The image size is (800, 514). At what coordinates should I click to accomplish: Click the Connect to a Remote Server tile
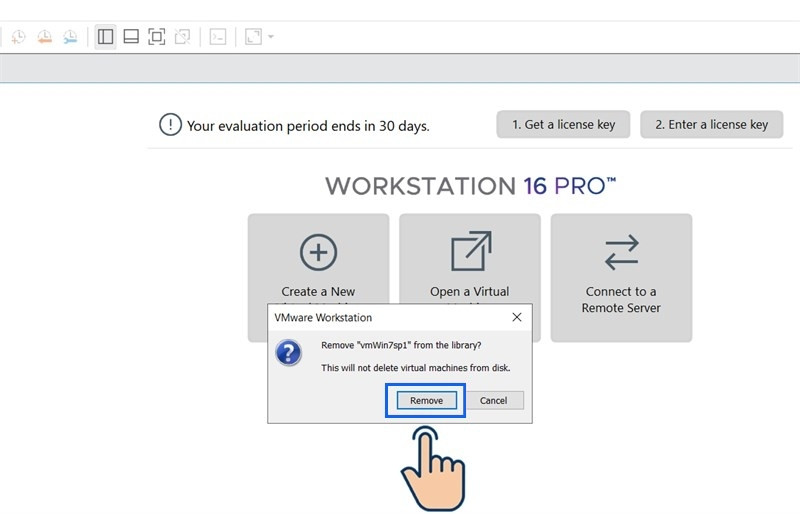[621, 277]
